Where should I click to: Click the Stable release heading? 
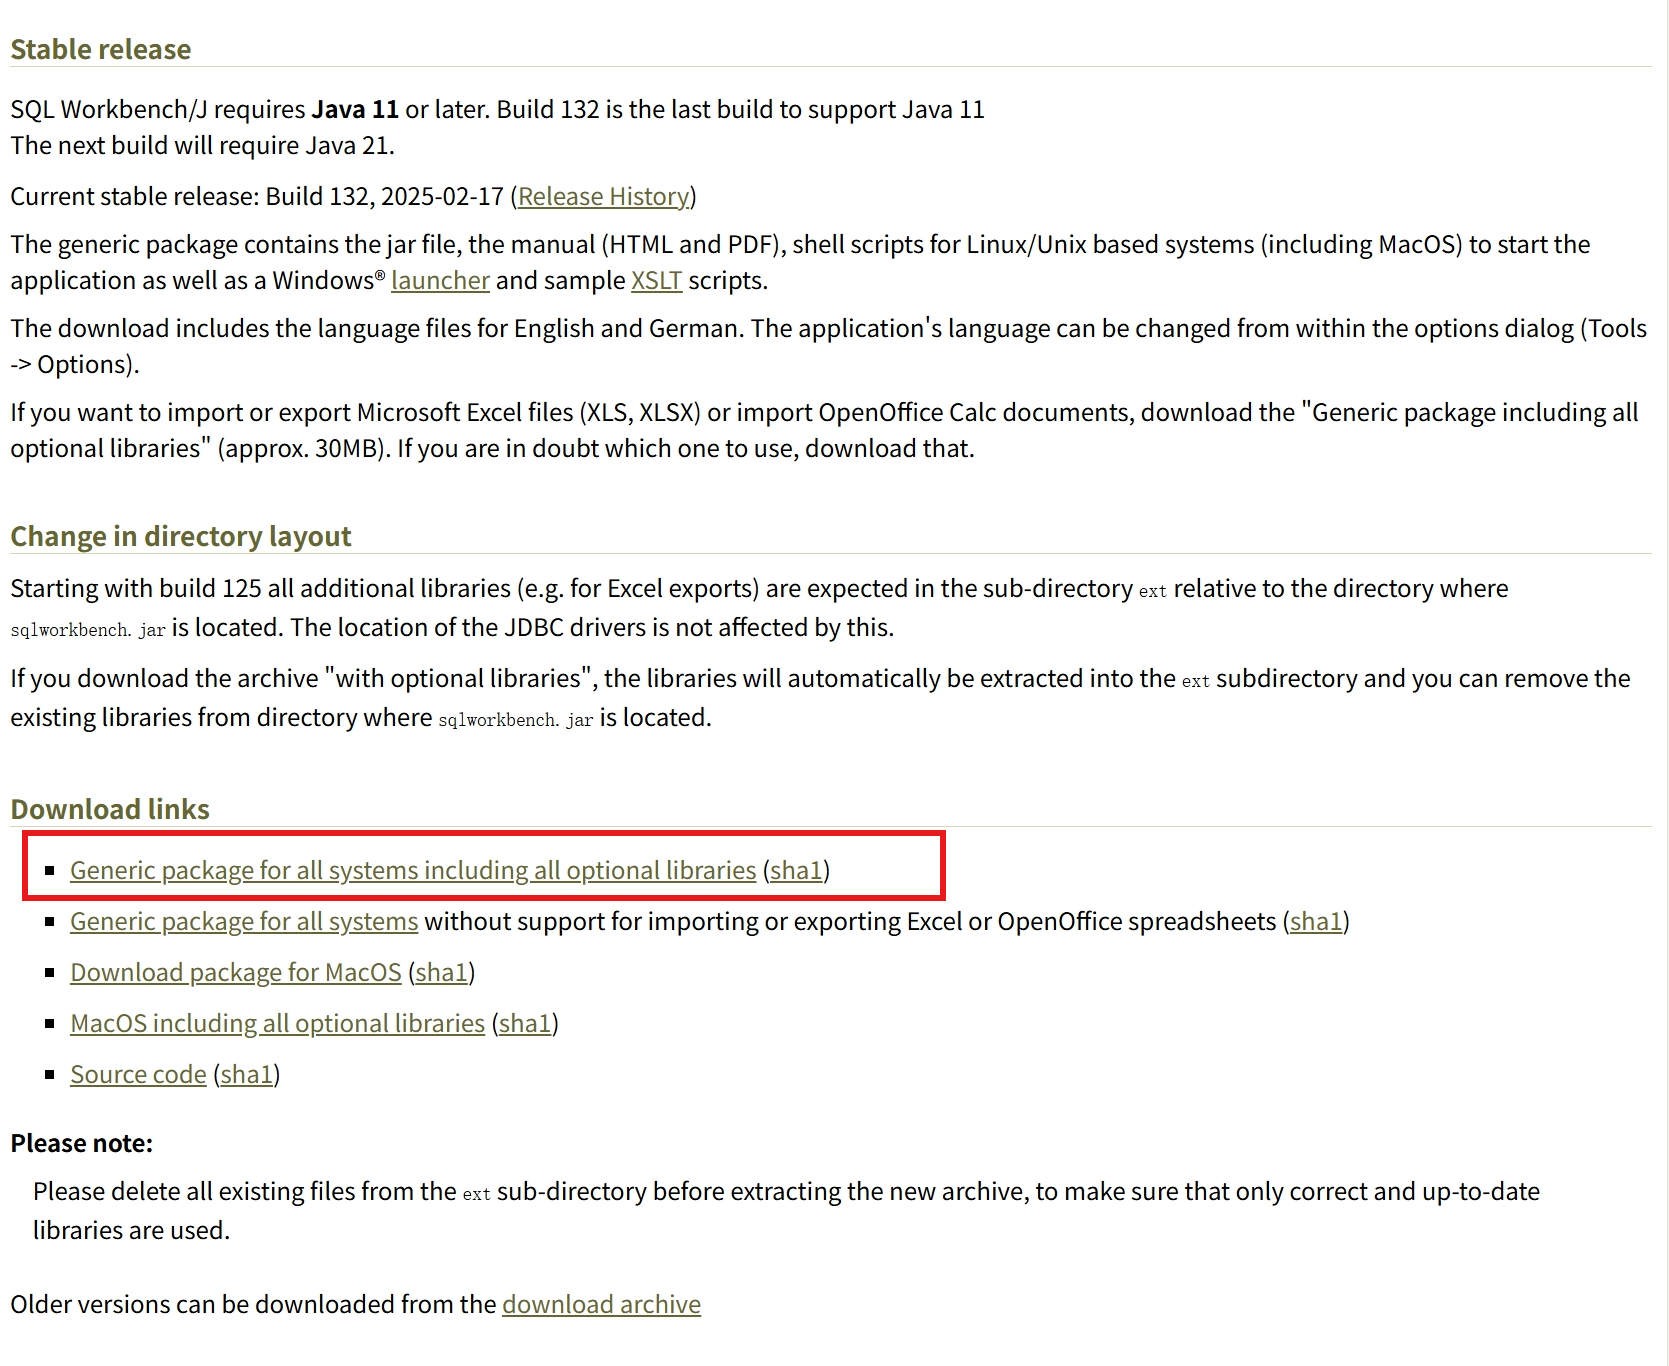pos(101,49)
